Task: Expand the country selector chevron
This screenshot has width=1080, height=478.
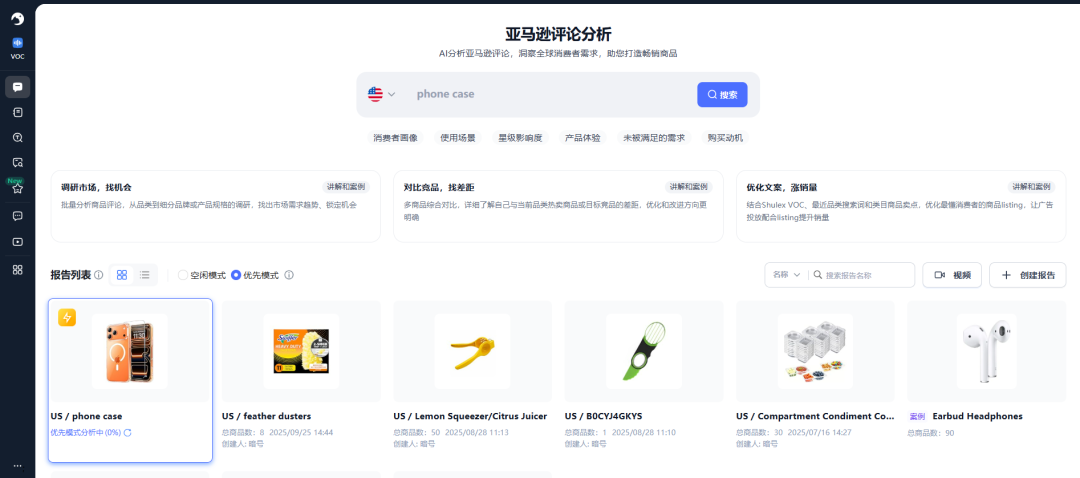Action: click(x=392, y=94)
